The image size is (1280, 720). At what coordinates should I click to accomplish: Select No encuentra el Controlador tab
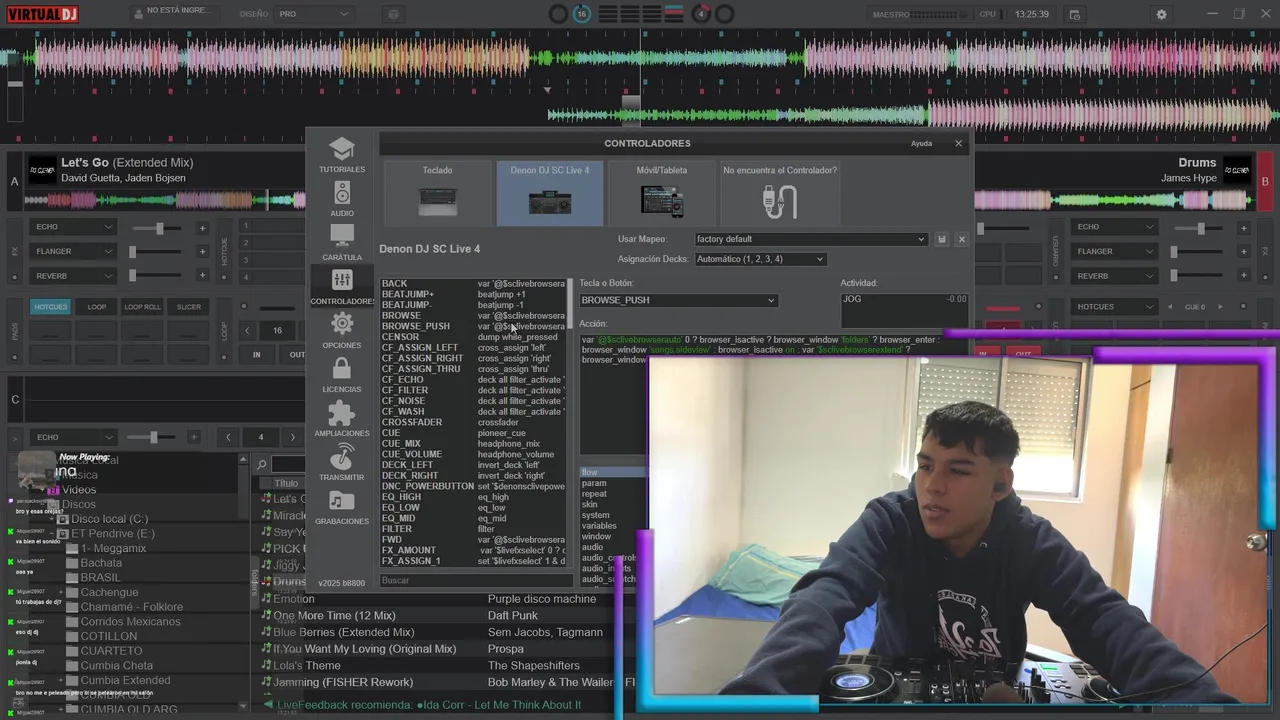pyautogui.click(x=780, y=193)
